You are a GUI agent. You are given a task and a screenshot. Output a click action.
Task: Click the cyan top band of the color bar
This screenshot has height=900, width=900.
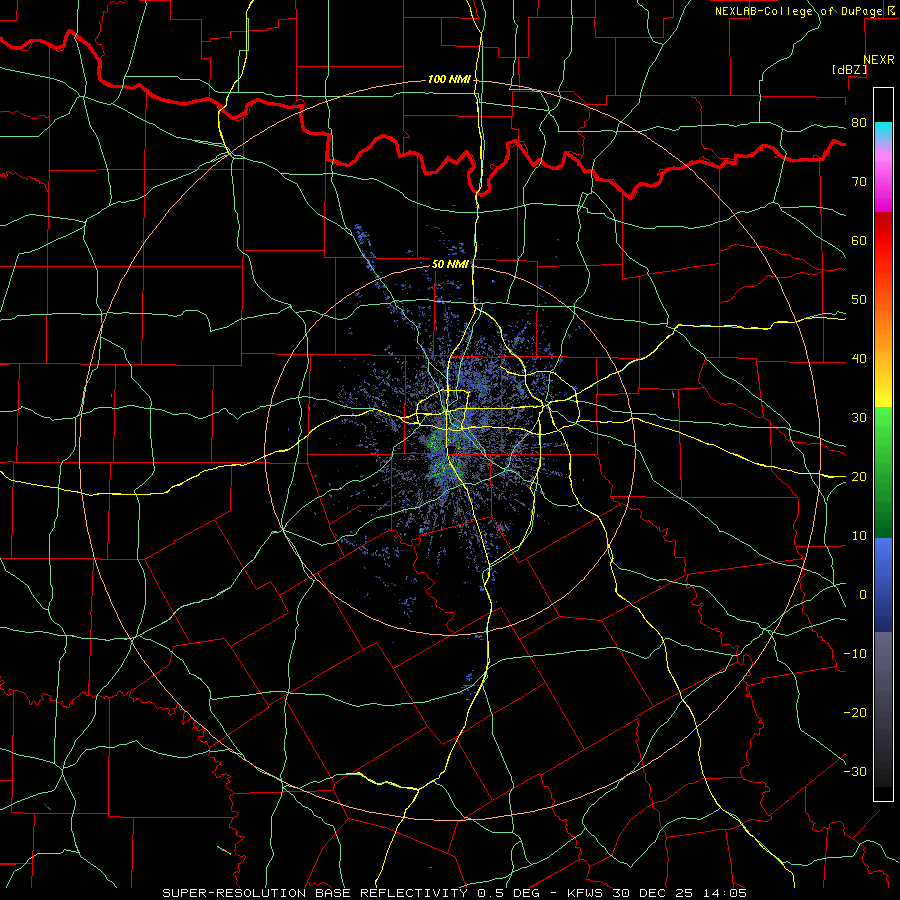click(x=883, y=131)
